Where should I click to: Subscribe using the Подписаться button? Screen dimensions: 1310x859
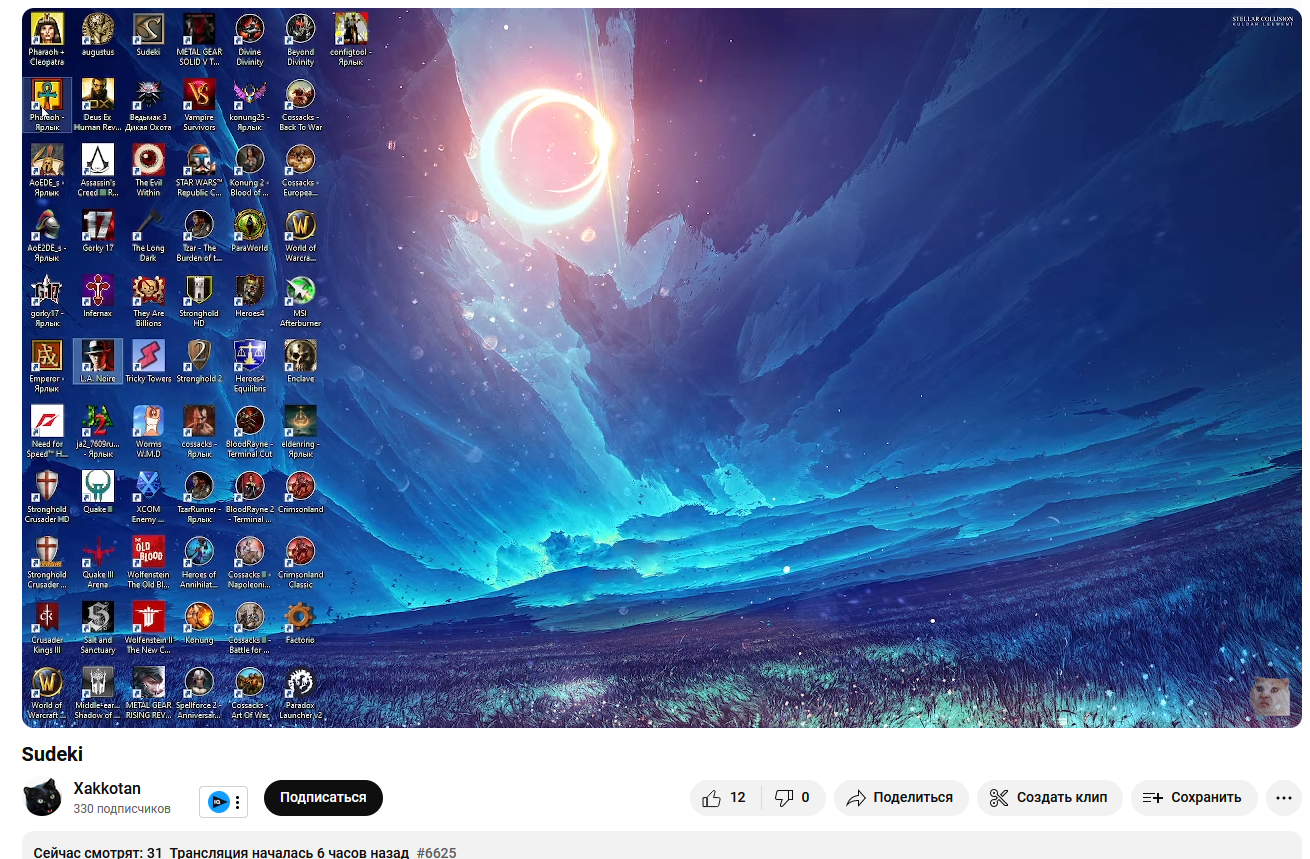[x=323, y=798]
